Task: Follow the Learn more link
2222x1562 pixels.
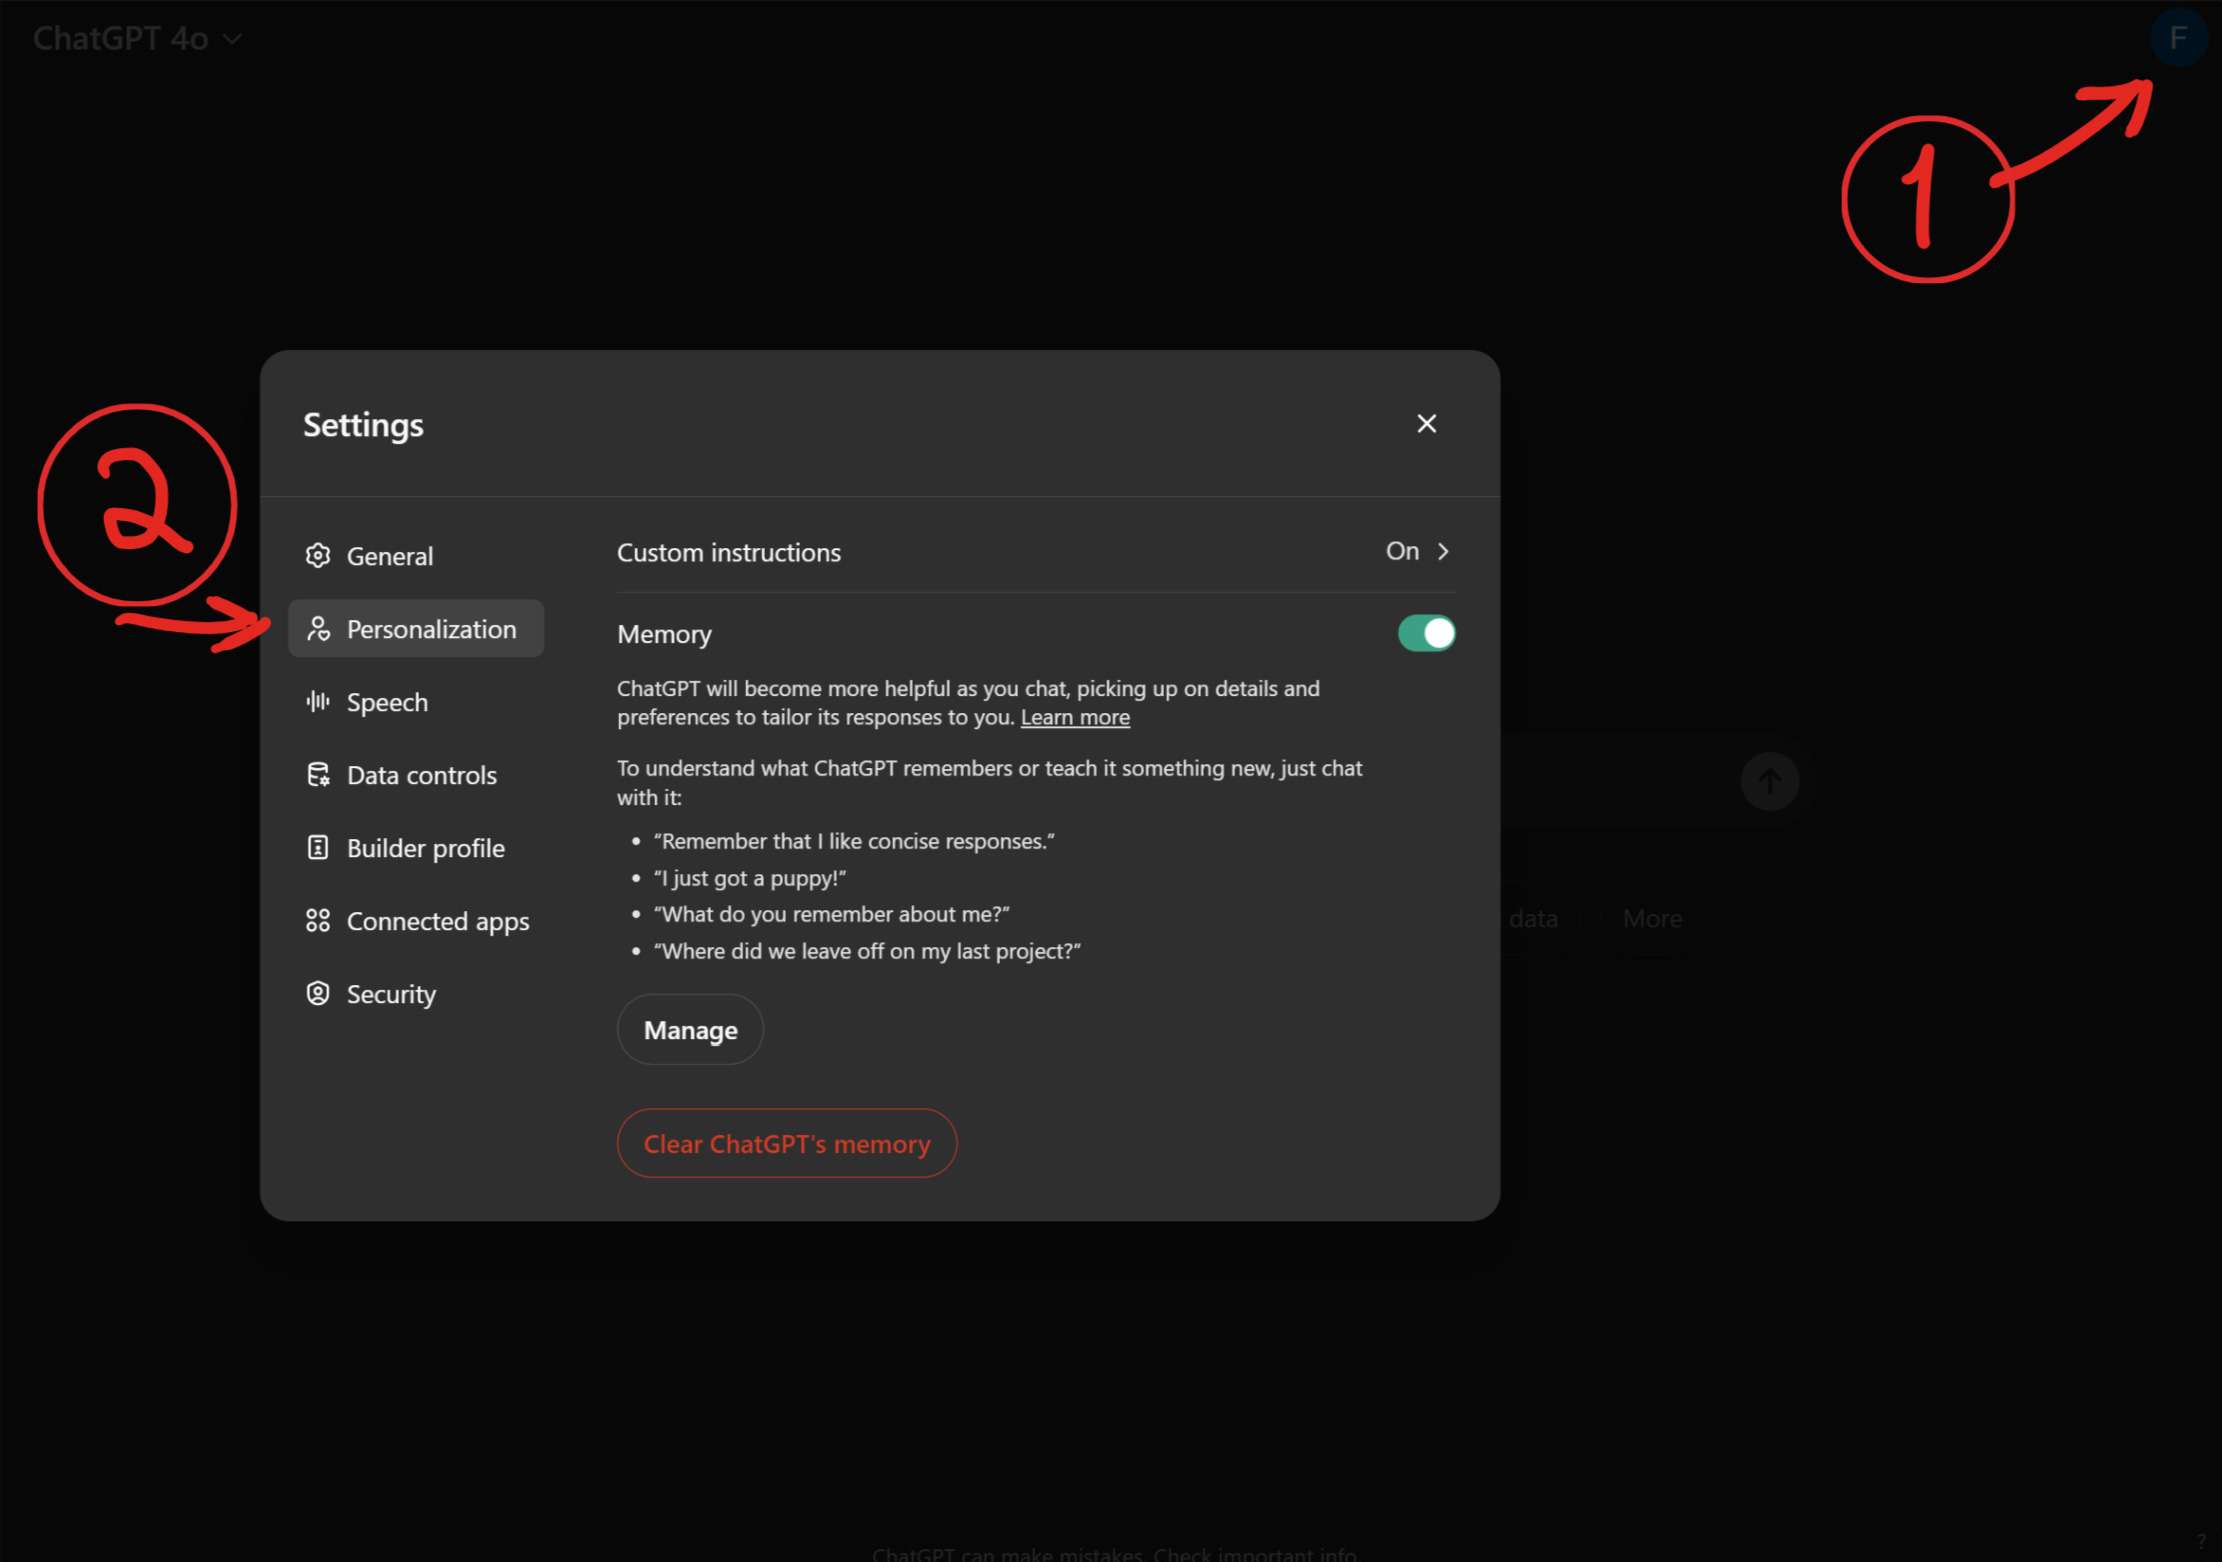Action: pos(1075,717)
